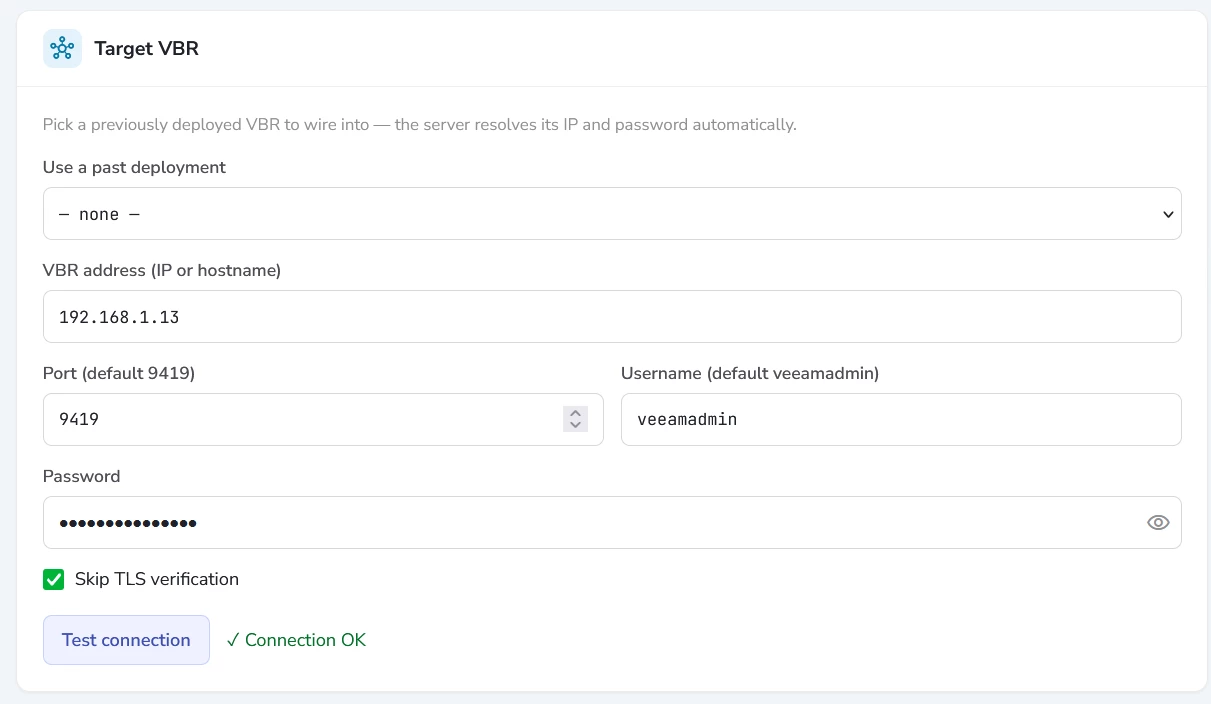Decrease port value with down stepper arrow
This screenshot has width=1211, height=704.
pos(575,425)
